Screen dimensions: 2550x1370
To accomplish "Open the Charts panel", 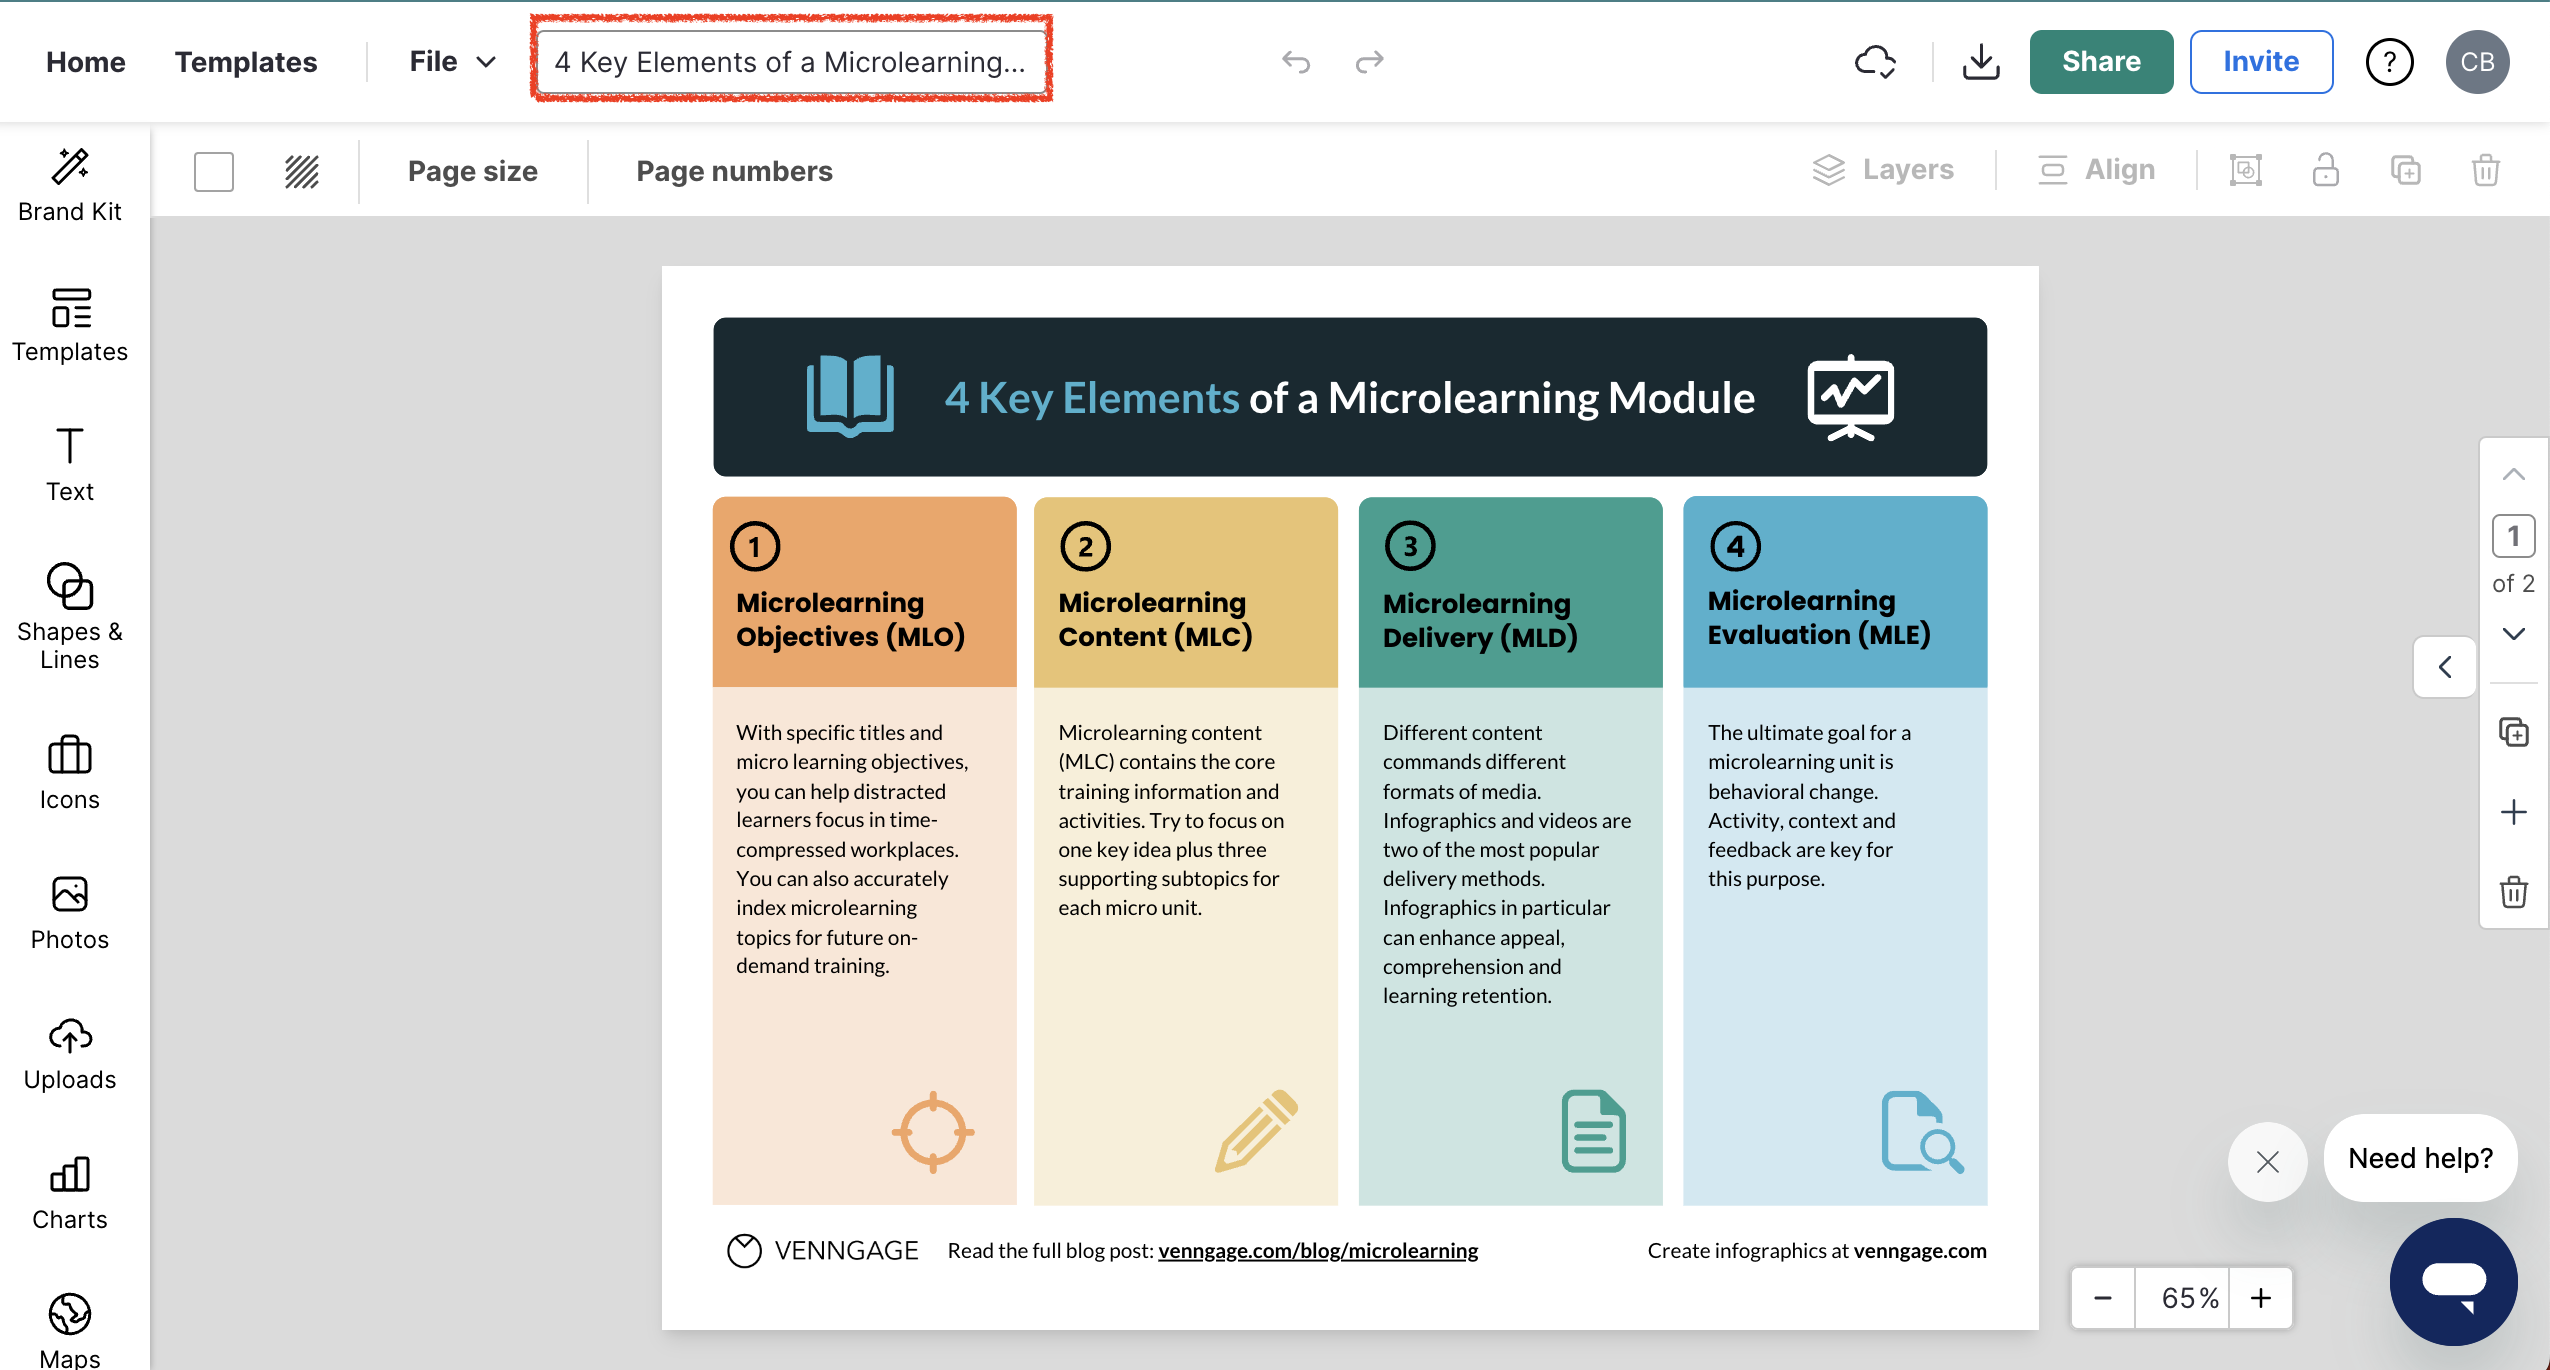I will coord(69,1190).
